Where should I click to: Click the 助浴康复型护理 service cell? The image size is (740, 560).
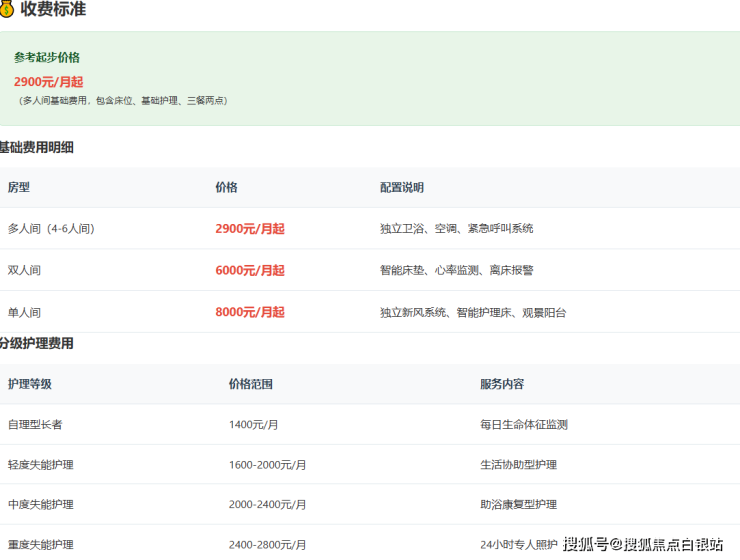518,505
